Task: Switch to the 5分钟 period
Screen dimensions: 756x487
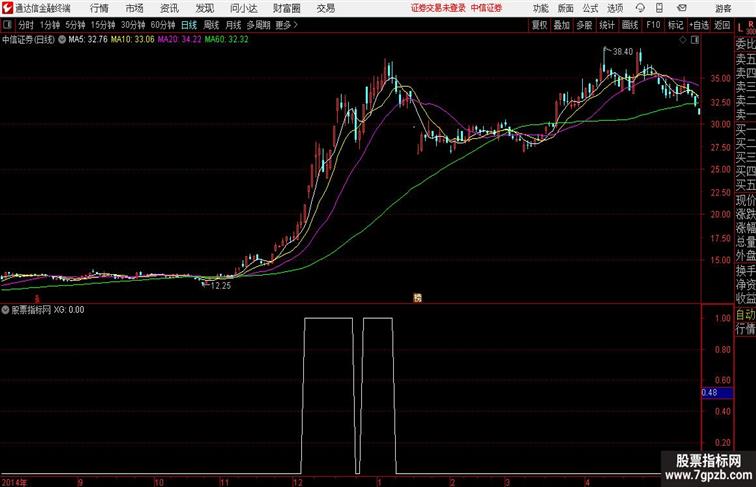Action: 75,25
